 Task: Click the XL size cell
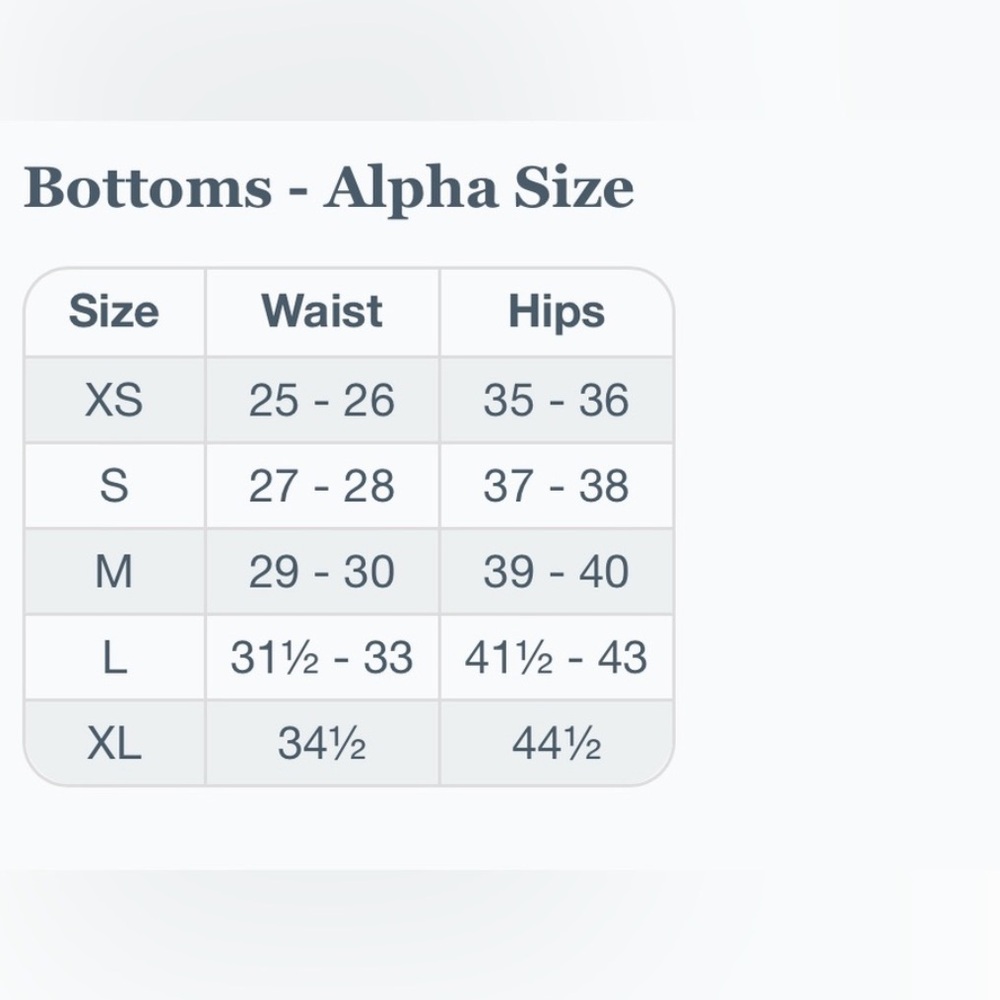click(114, 743)
